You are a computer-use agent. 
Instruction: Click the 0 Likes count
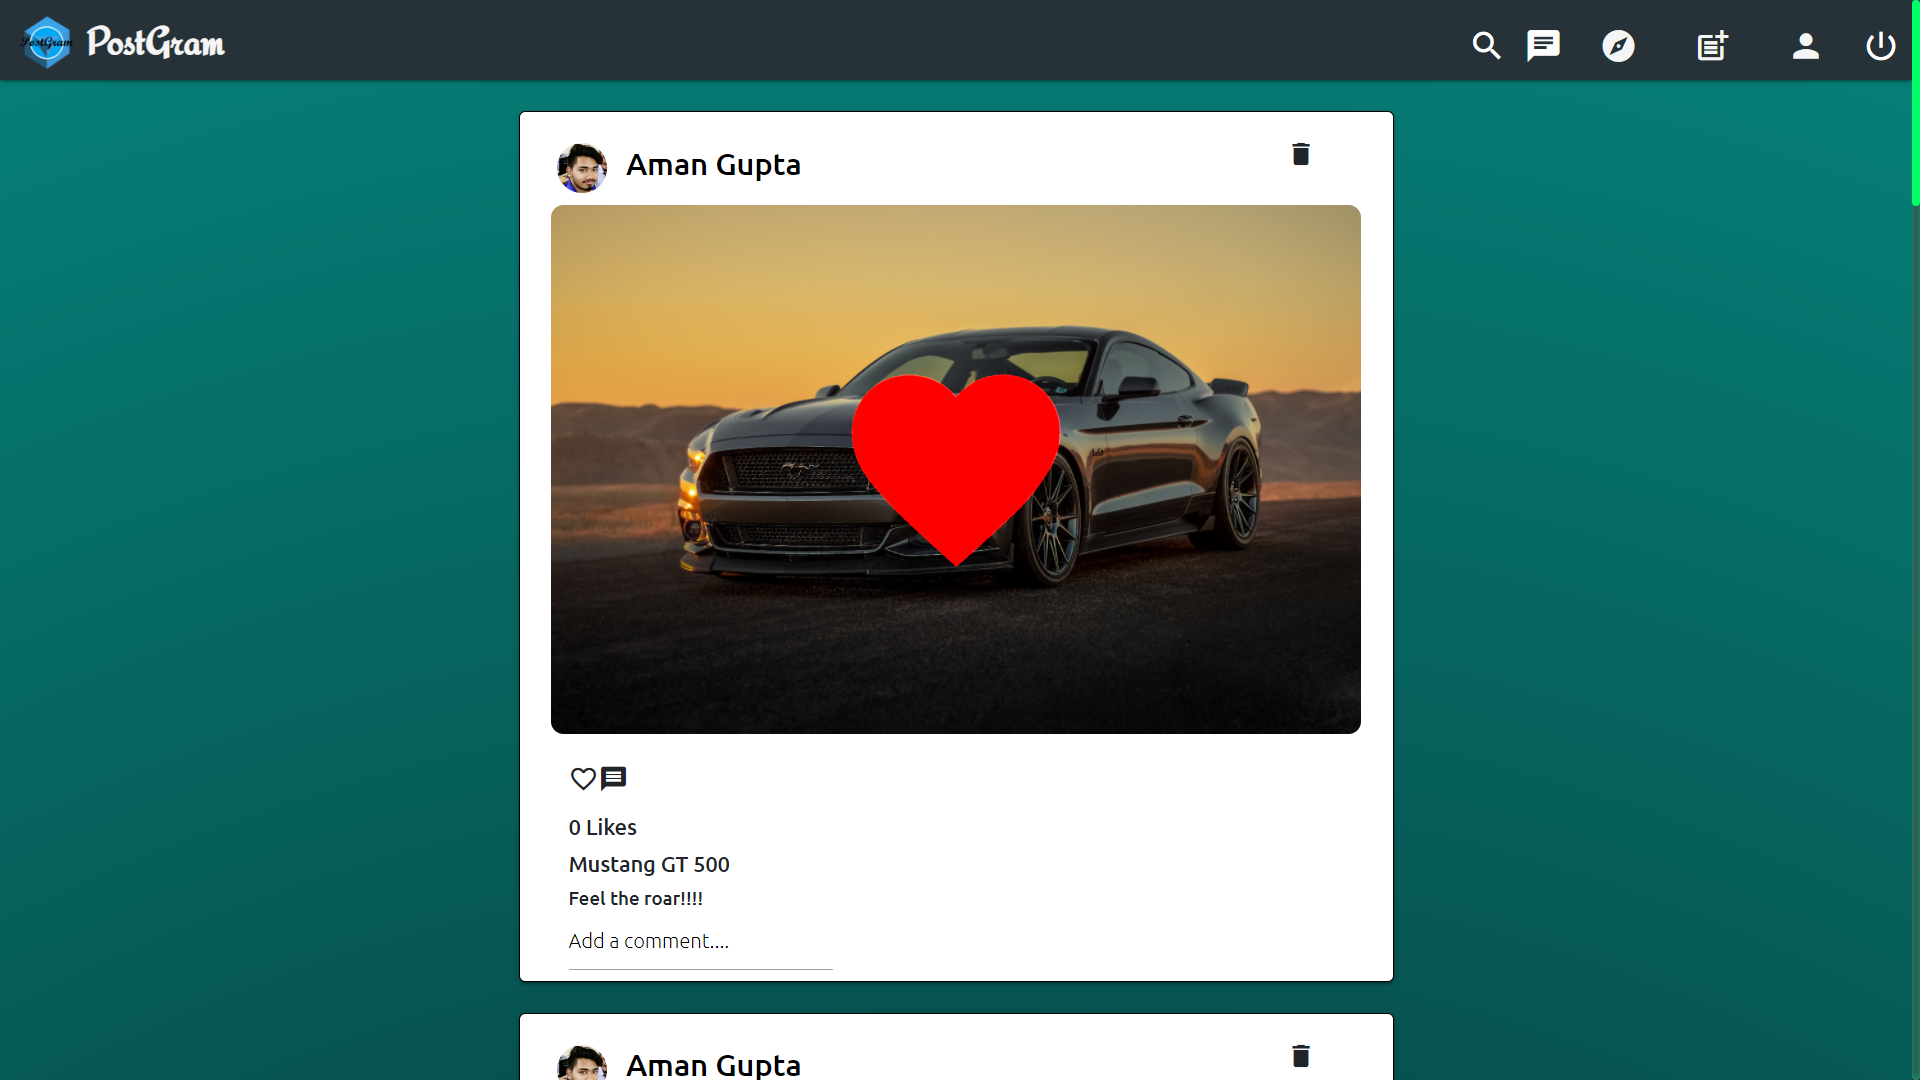602,827
